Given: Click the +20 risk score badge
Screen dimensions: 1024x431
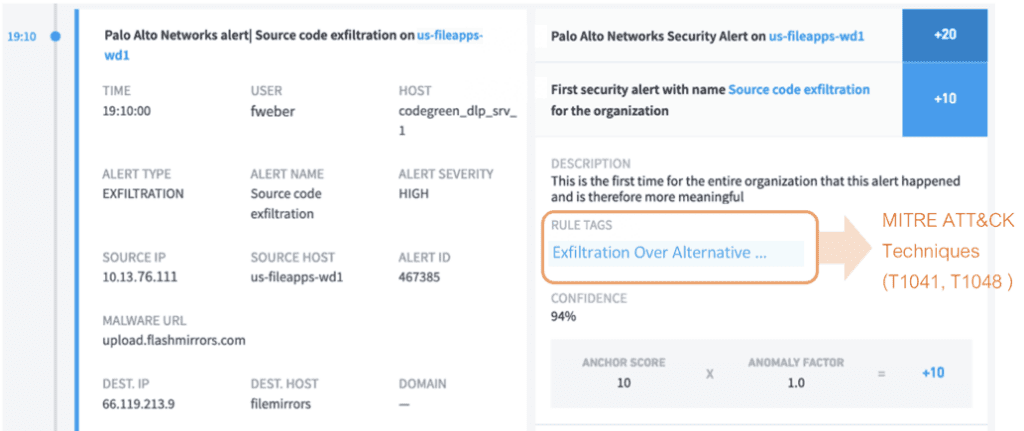Looking at the screenshot, I should [x=944, y=35].
